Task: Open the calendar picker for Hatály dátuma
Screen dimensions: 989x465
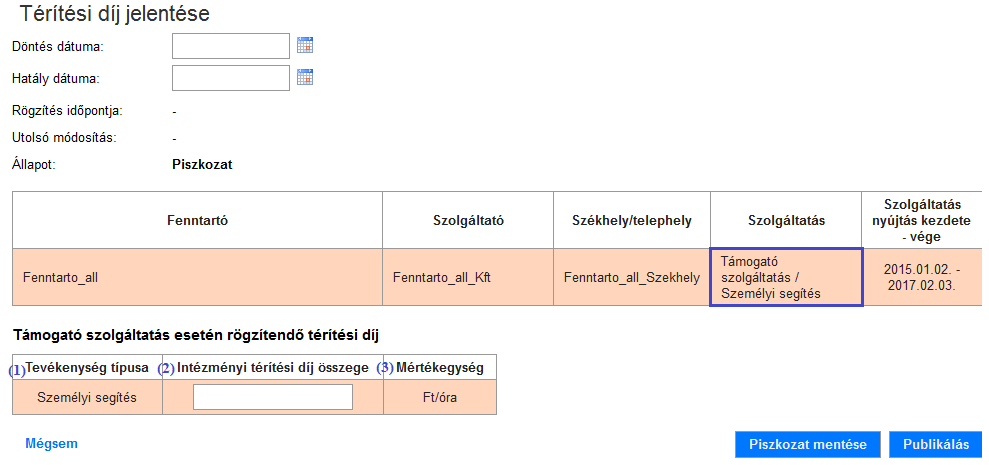Action: click(305, 77)
